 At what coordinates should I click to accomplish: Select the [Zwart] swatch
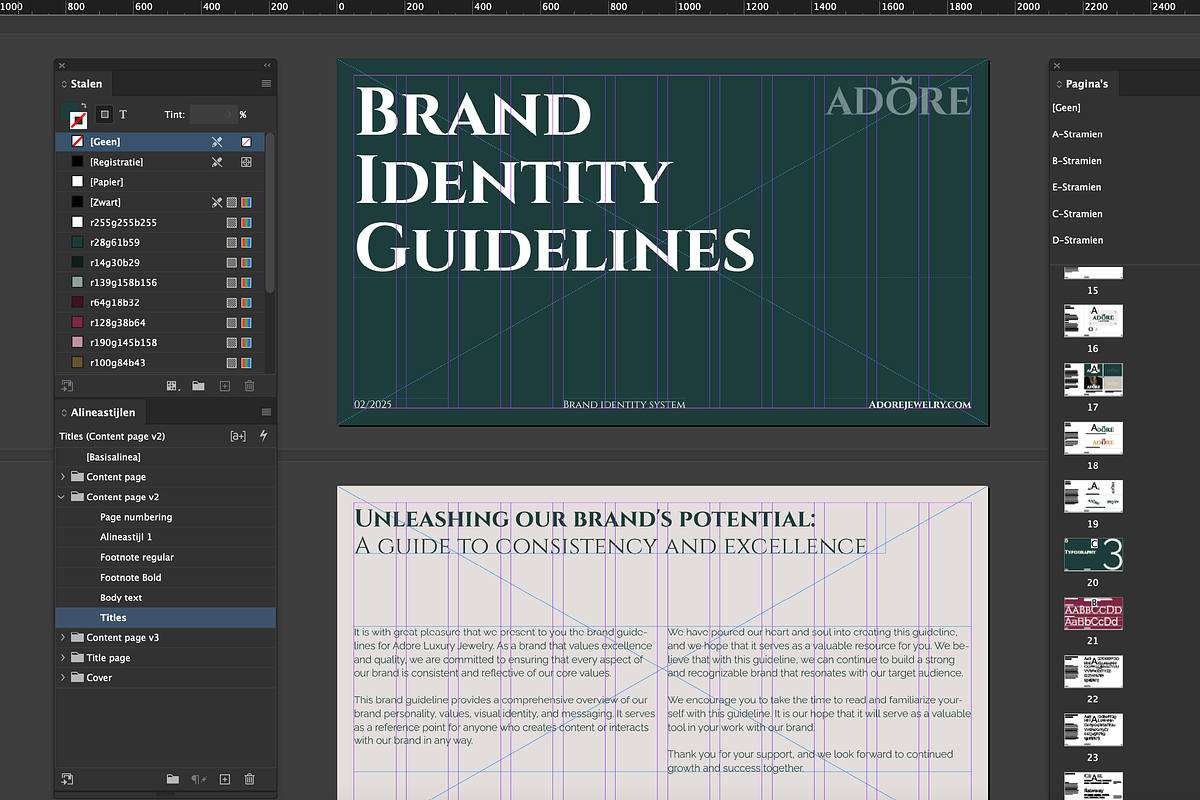[160, 202]
